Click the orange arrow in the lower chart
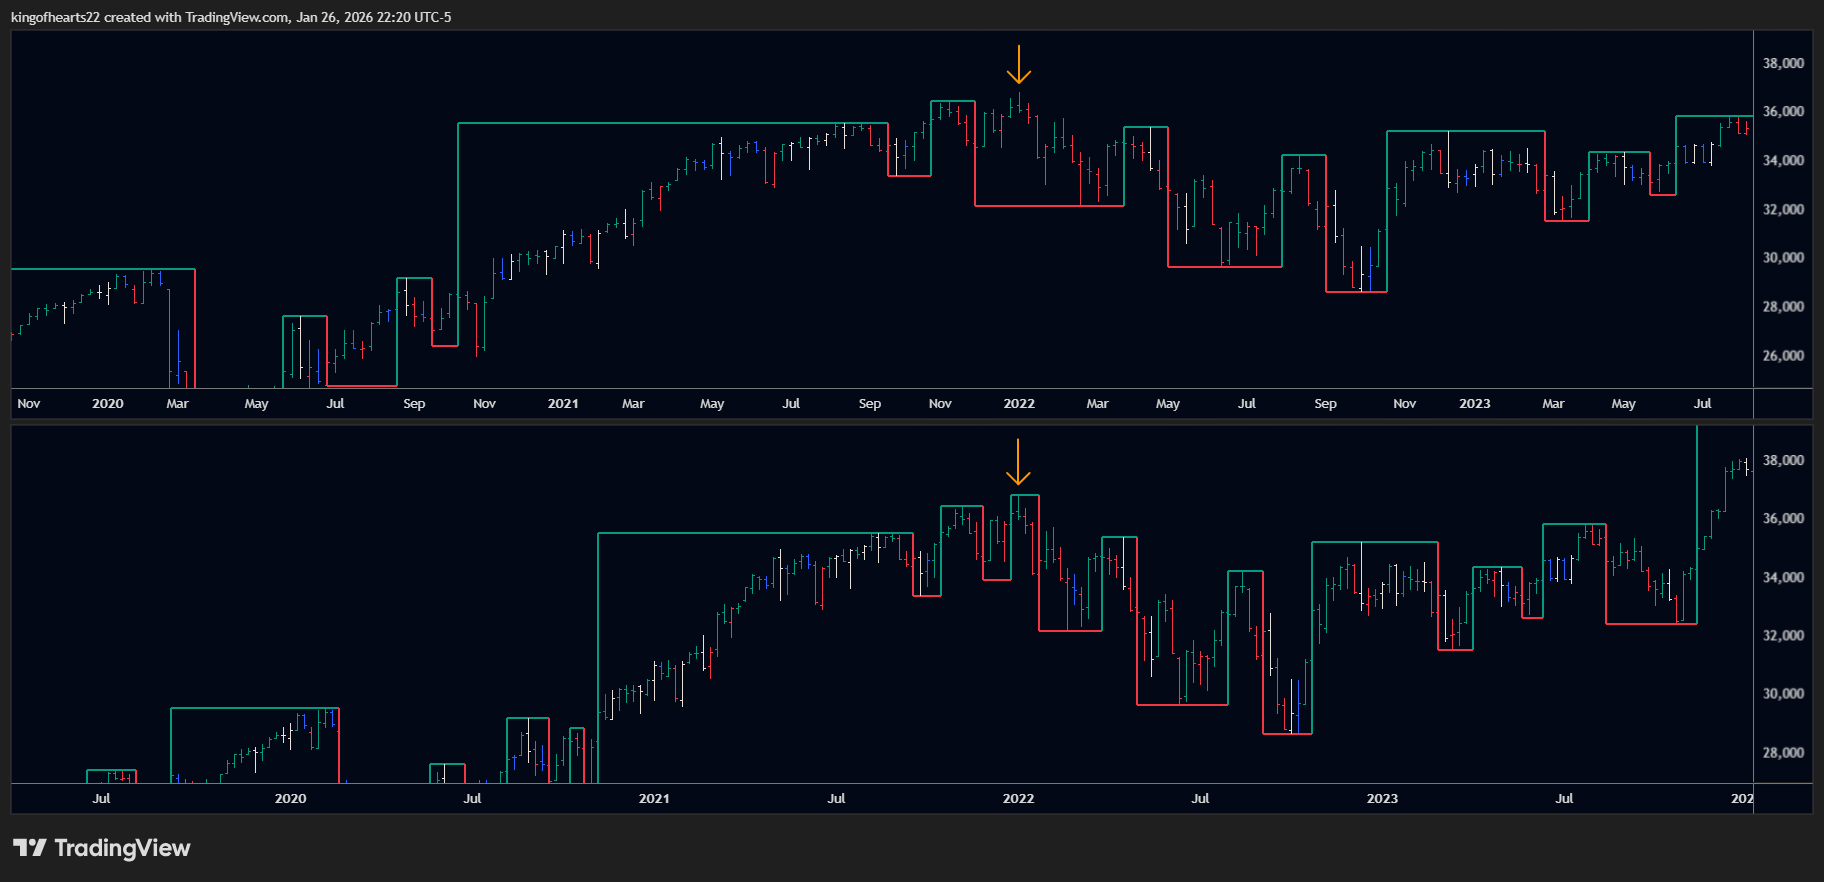 click(1018, 462)
